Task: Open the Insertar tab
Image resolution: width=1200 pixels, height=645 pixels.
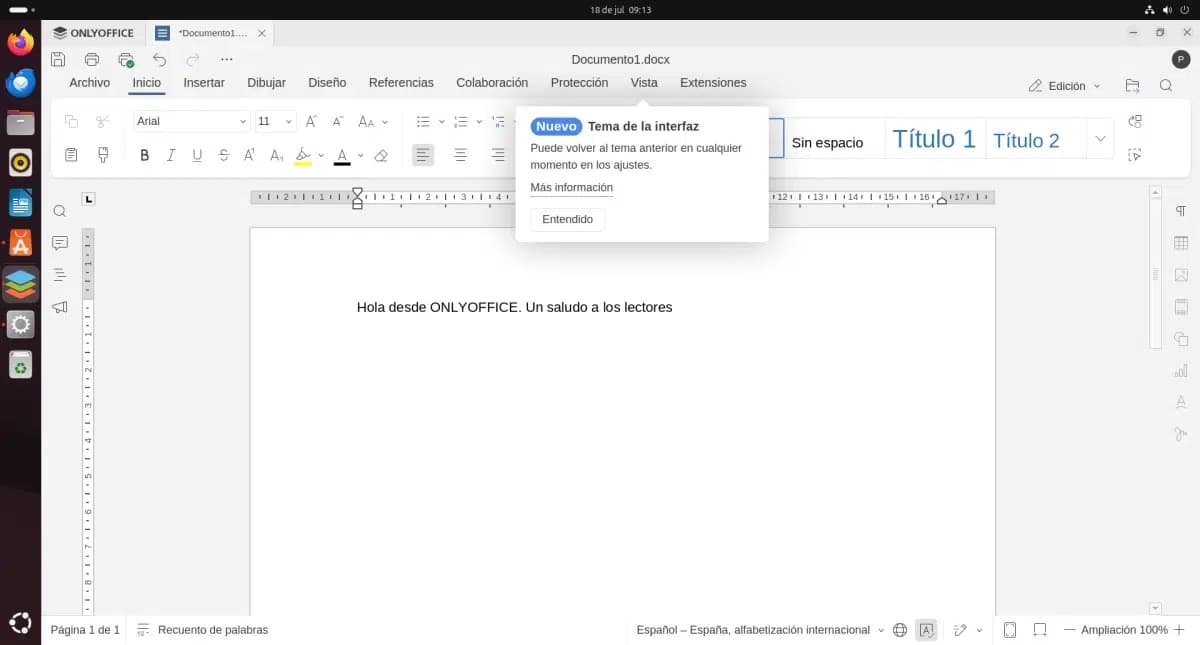Action: (x=204, y=83)
